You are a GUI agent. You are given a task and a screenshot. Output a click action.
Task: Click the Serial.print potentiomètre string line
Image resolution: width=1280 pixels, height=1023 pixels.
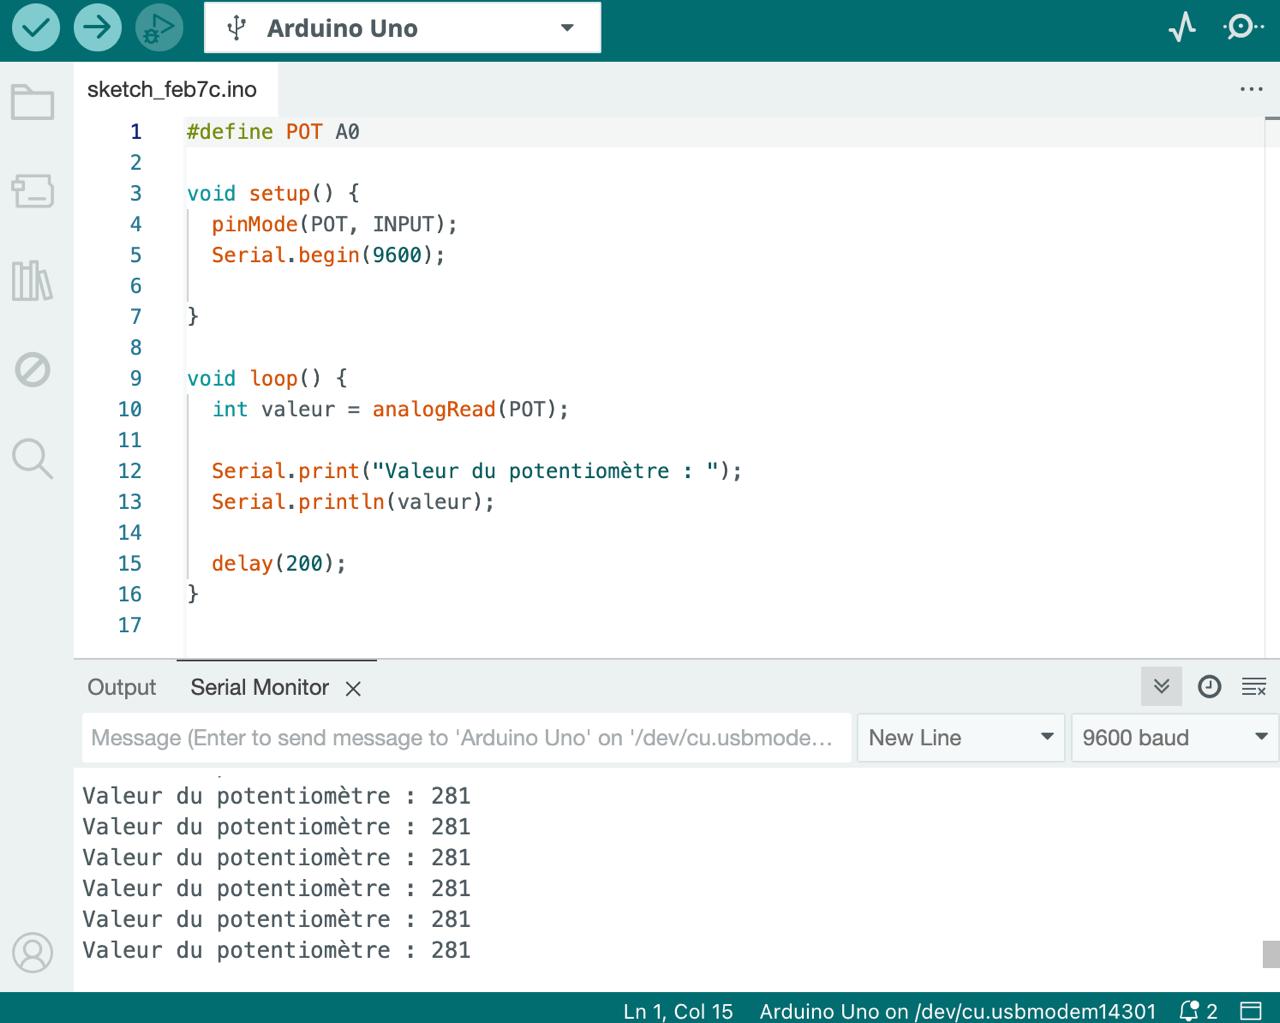[x=477, y=471]
